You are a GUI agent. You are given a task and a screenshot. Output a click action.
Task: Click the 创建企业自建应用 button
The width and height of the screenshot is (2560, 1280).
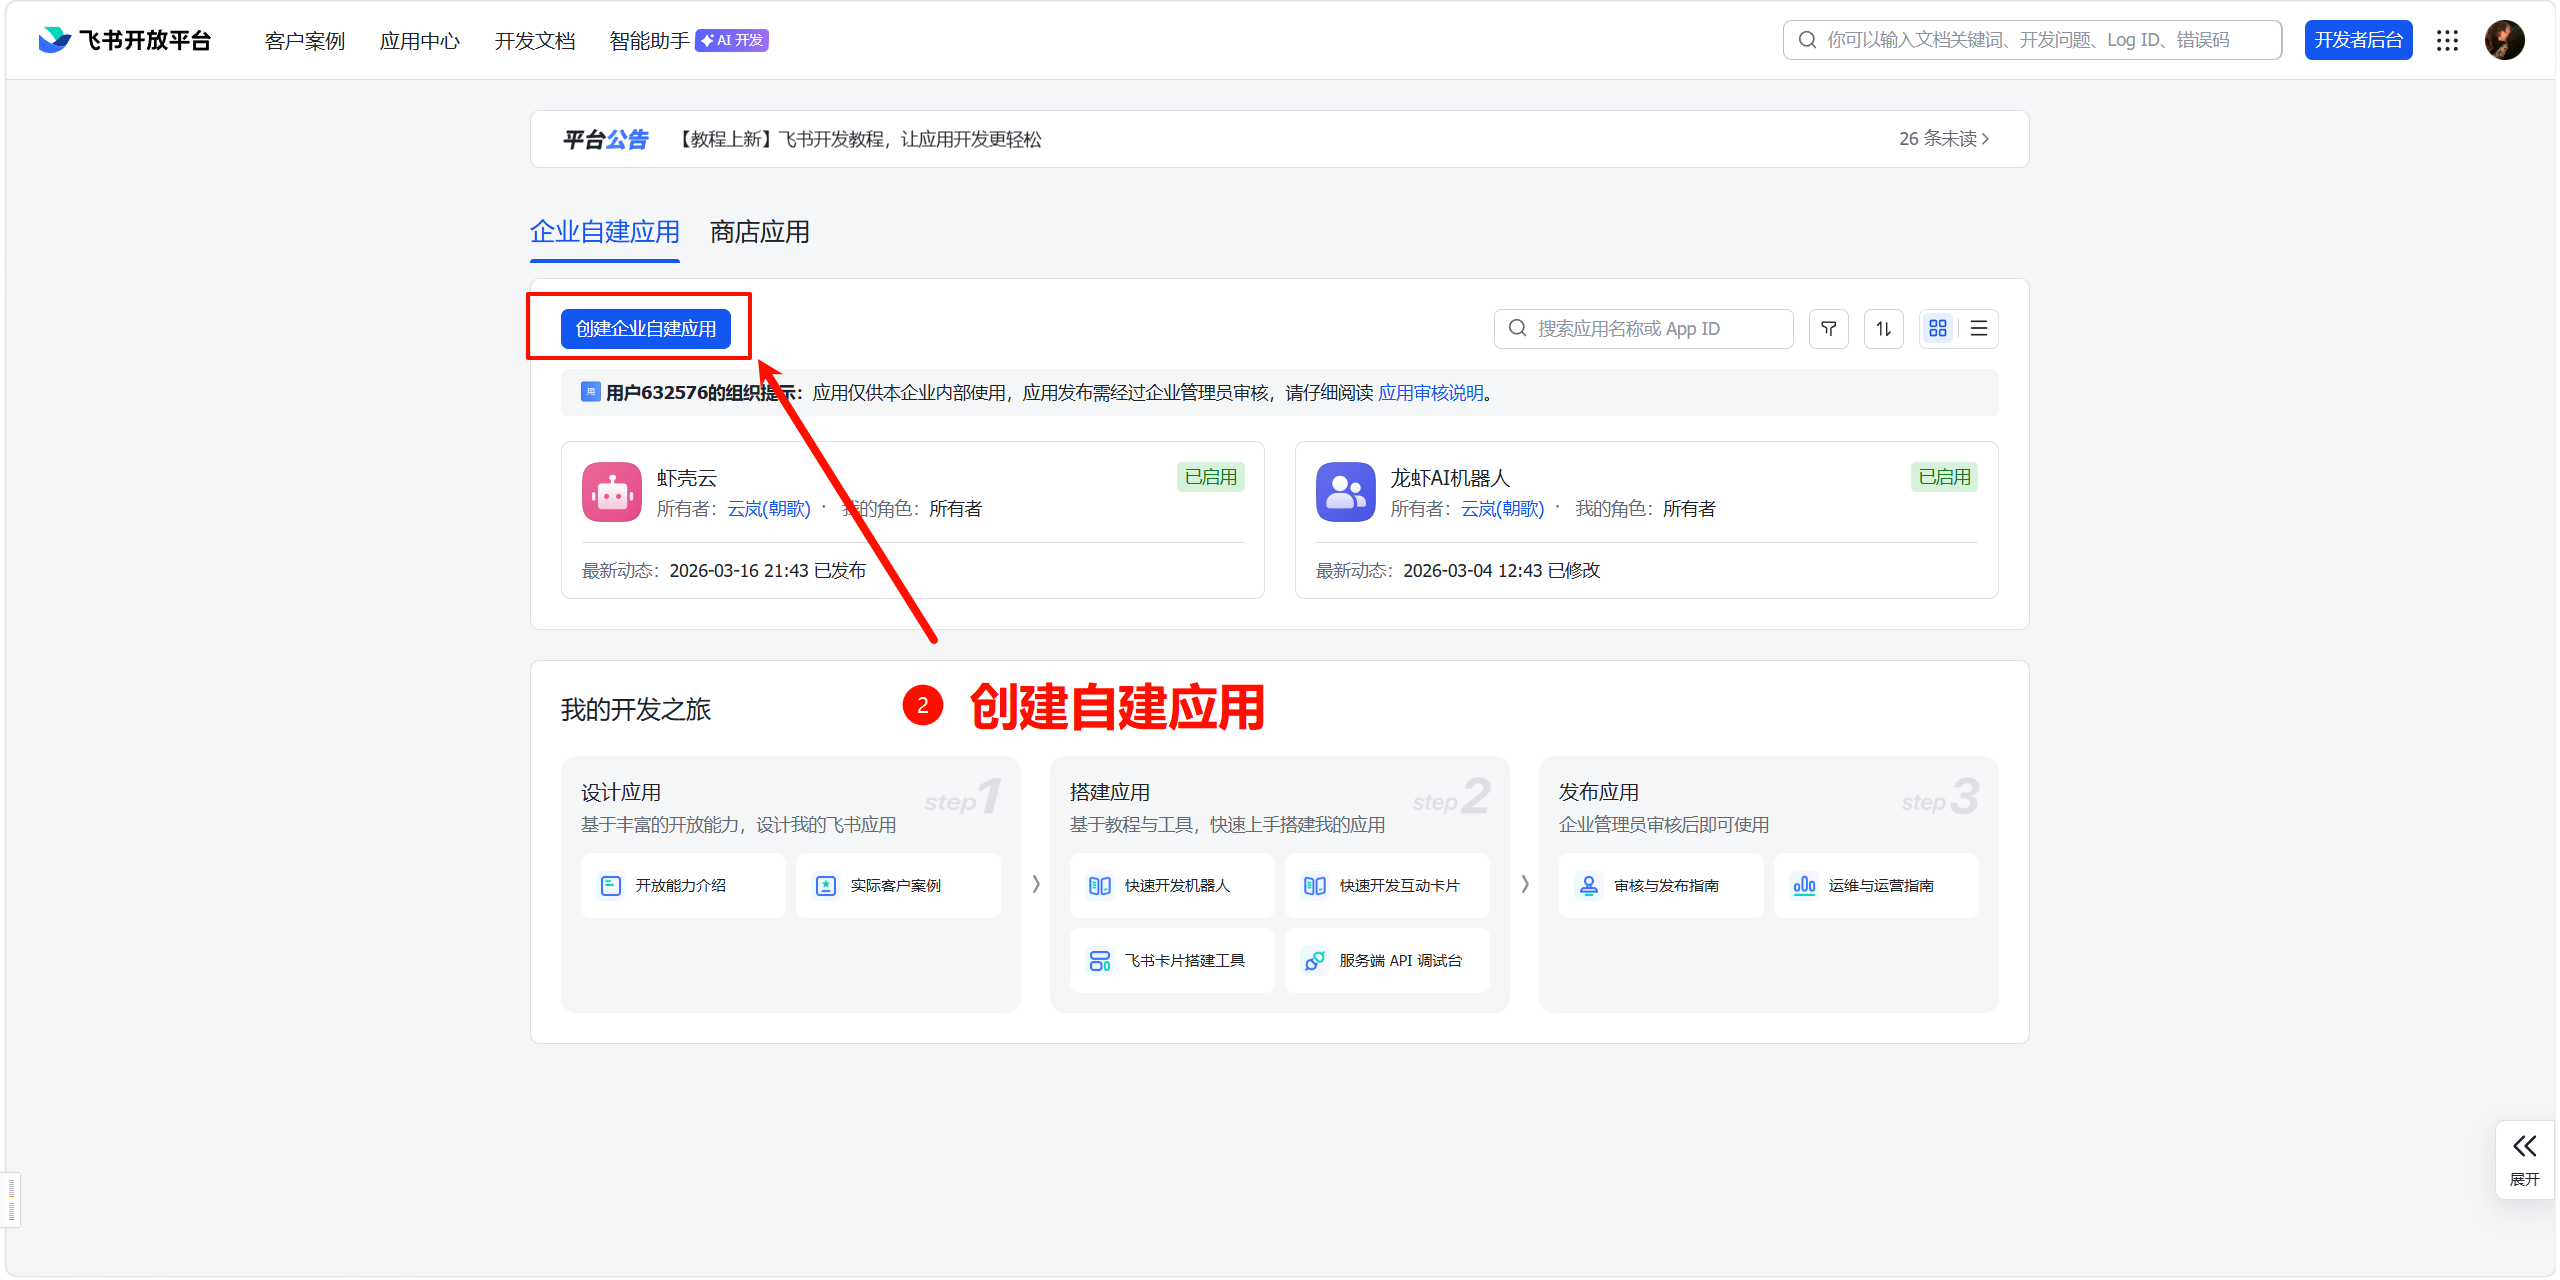coord(646,328)
